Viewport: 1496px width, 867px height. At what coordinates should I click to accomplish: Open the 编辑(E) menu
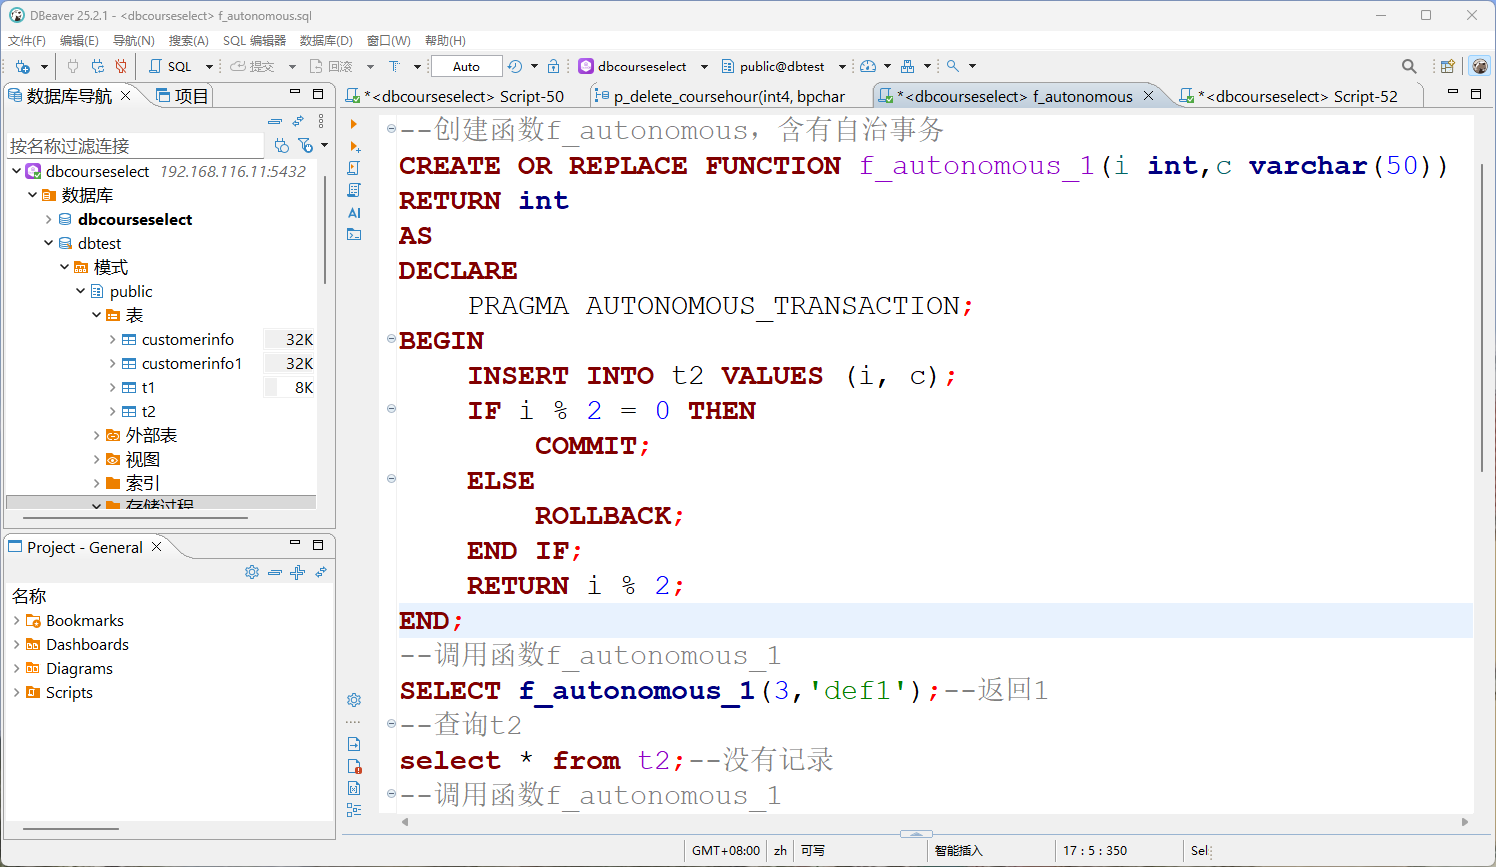click(x=79, y=40)
